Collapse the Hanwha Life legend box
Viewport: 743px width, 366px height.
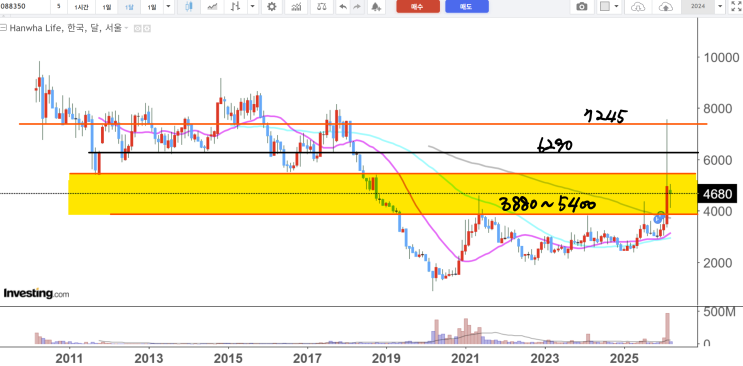click(3, 28)
